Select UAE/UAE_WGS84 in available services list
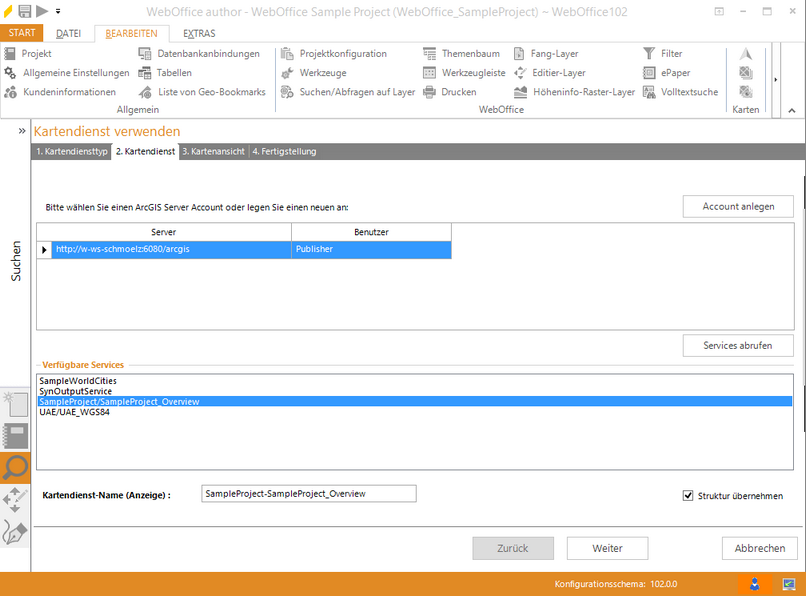 point(74,411)
